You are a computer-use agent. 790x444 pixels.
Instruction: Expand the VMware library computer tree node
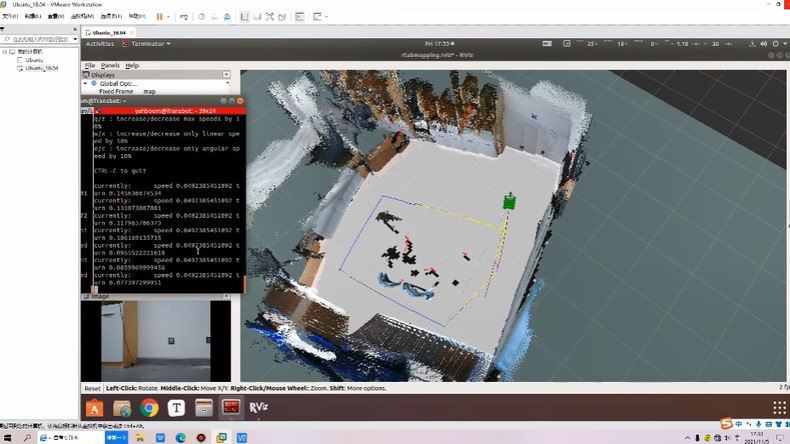pos(5,51)
